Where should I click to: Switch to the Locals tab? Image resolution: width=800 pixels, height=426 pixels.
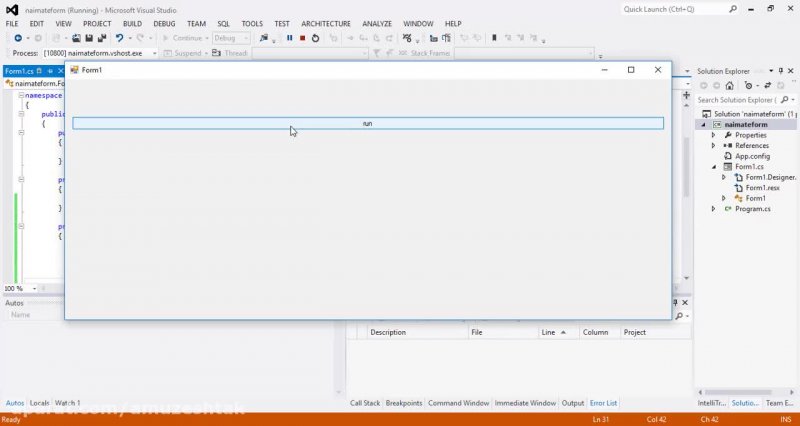(39, 403)
